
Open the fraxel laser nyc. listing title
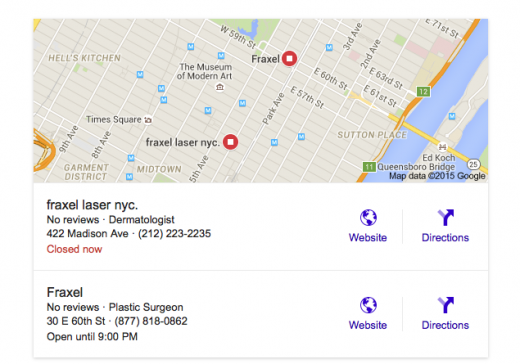[92, 205]
